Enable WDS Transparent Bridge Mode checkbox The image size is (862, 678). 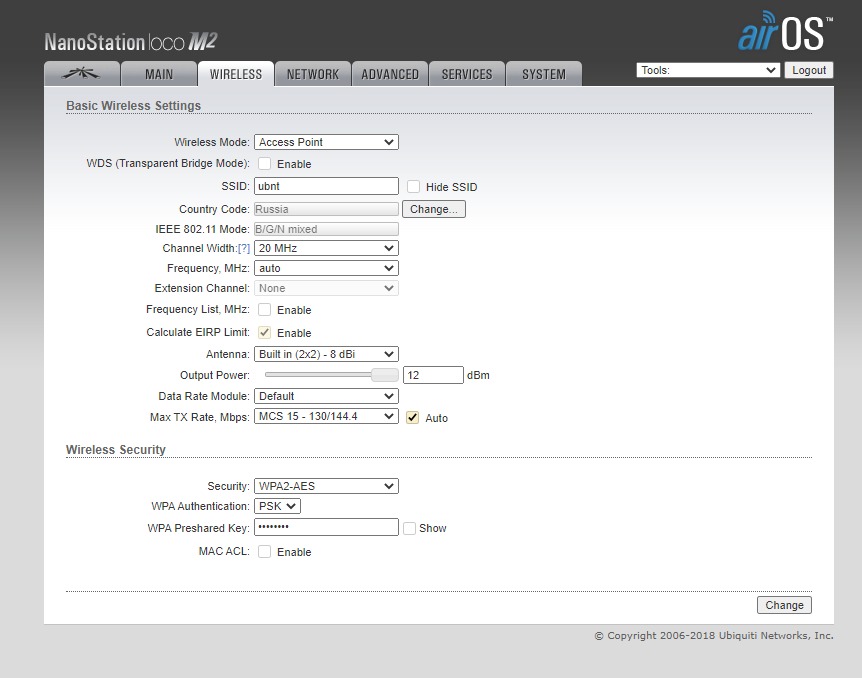pyautogui.click(x=264, y=164)
